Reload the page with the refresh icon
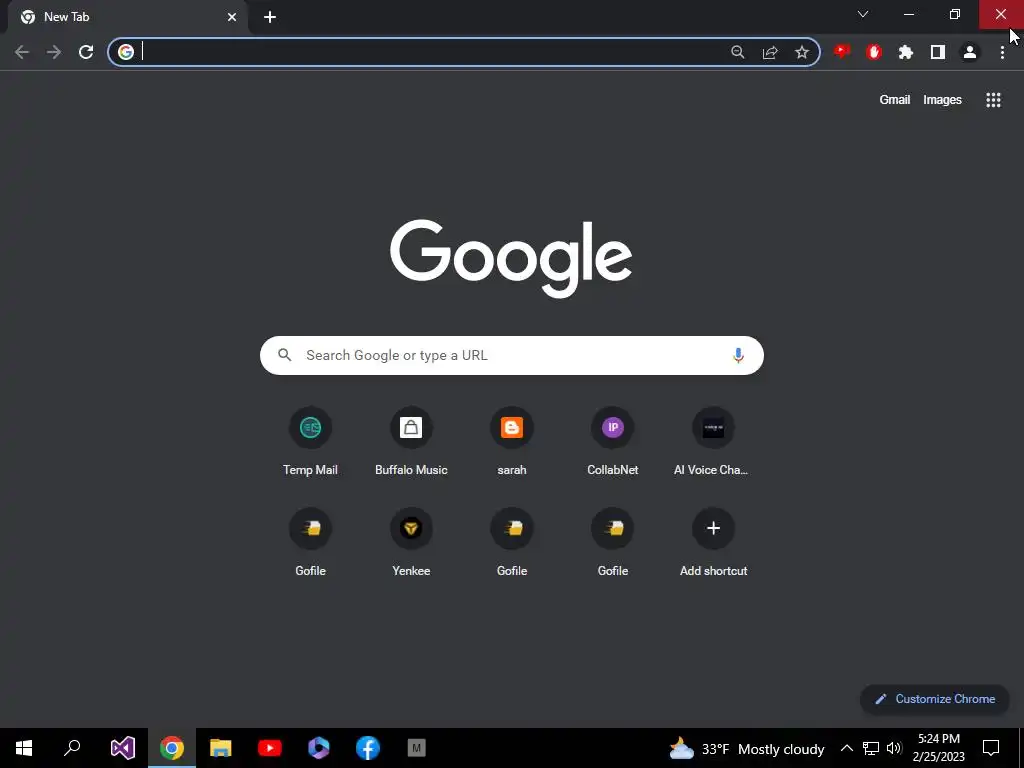The width and height of the screenshot is (1024, 768). [86, 52]
